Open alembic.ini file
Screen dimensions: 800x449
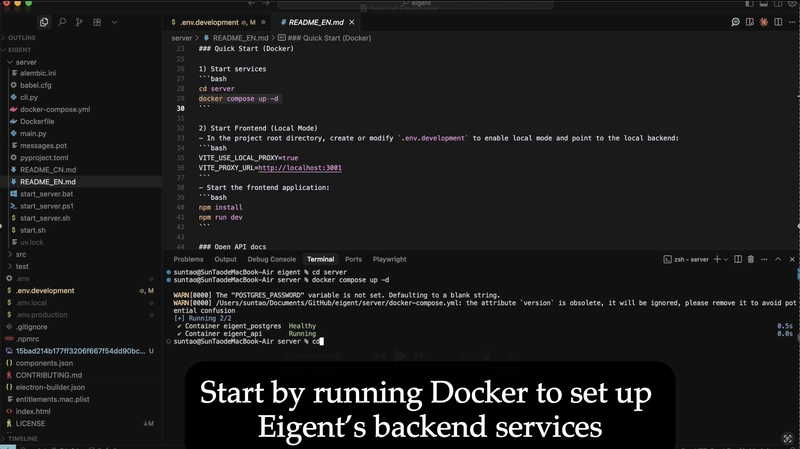coord(38,73)
